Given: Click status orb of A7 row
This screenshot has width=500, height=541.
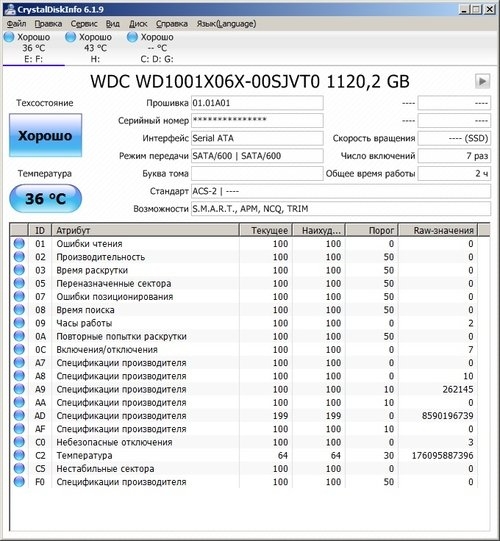Looking at the screenshot, I should click(x=19, y=363).
